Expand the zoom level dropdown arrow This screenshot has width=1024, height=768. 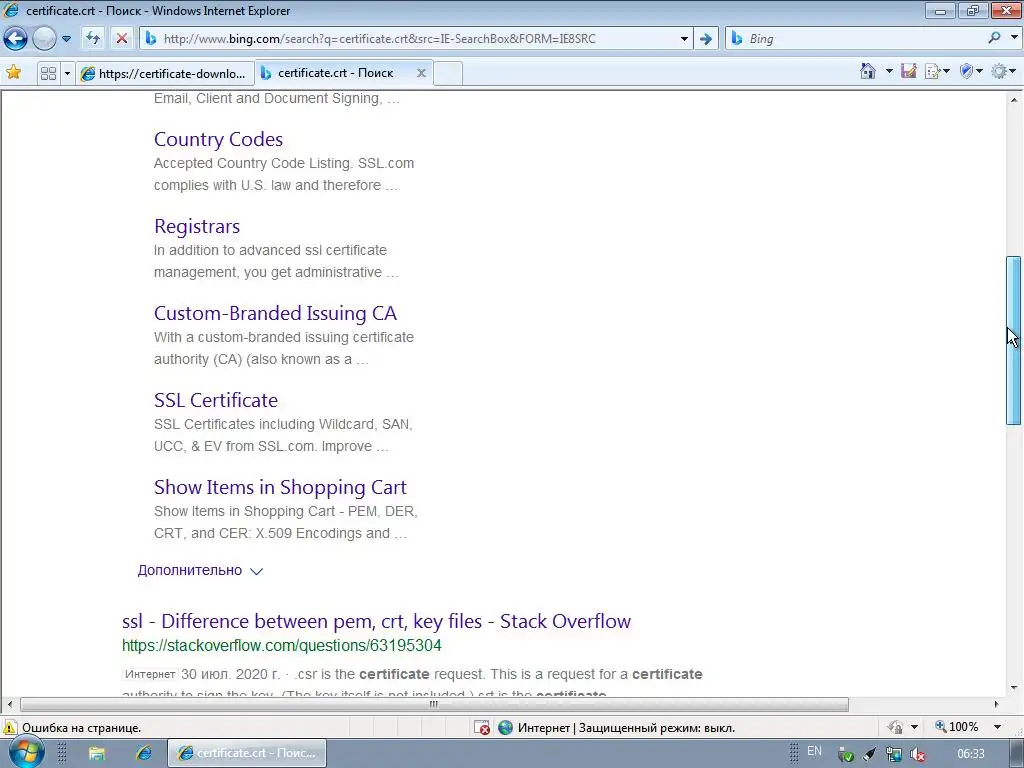[997, 727]
